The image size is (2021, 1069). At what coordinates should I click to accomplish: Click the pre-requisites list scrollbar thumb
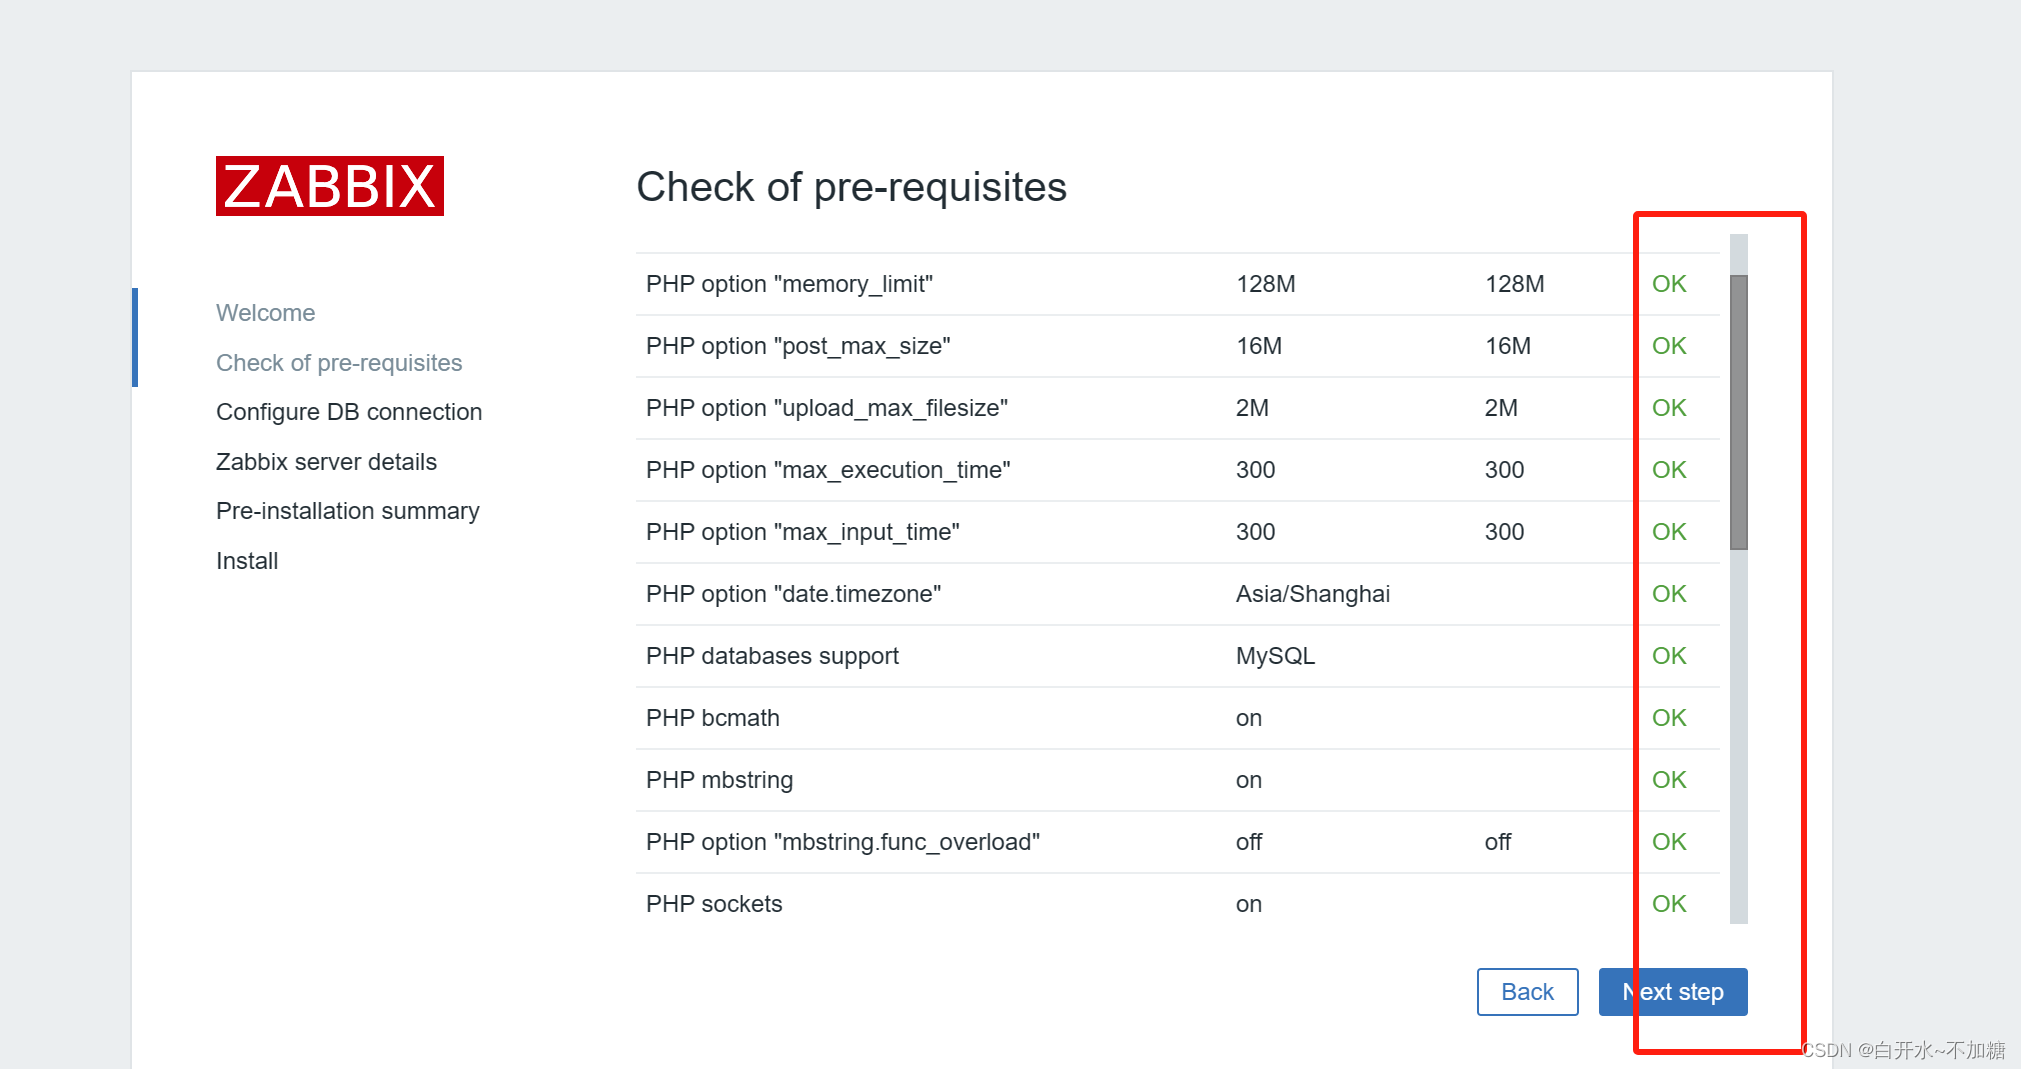coord(1738,412)
